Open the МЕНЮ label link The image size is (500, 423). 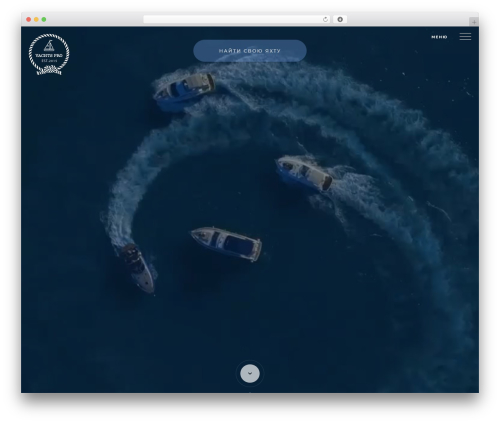(x=439, y=37)
